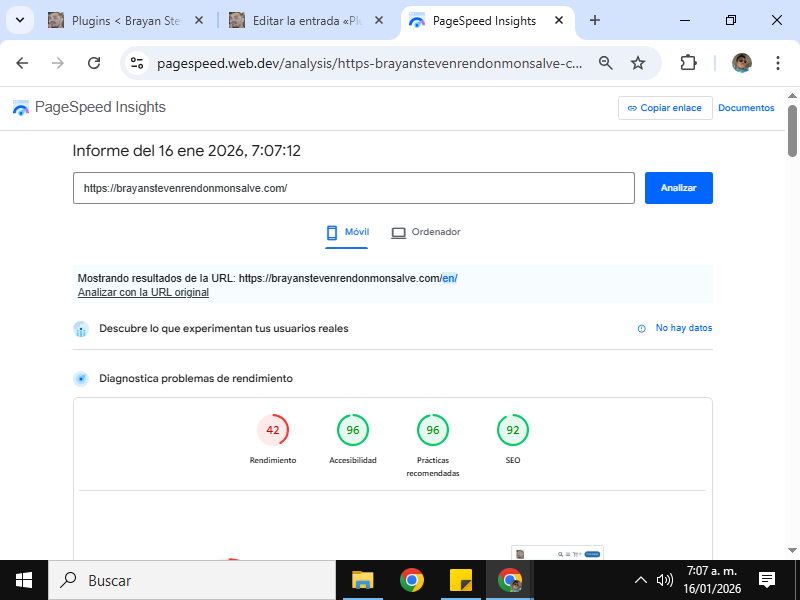Switch to the Ordenador tab
This screenshot has height=600, width=800.
426,232
